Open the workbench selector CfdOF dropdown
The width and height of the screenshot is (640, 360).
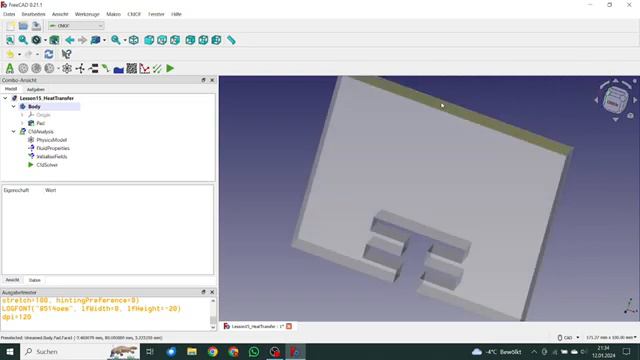click(x=76, y=26)
